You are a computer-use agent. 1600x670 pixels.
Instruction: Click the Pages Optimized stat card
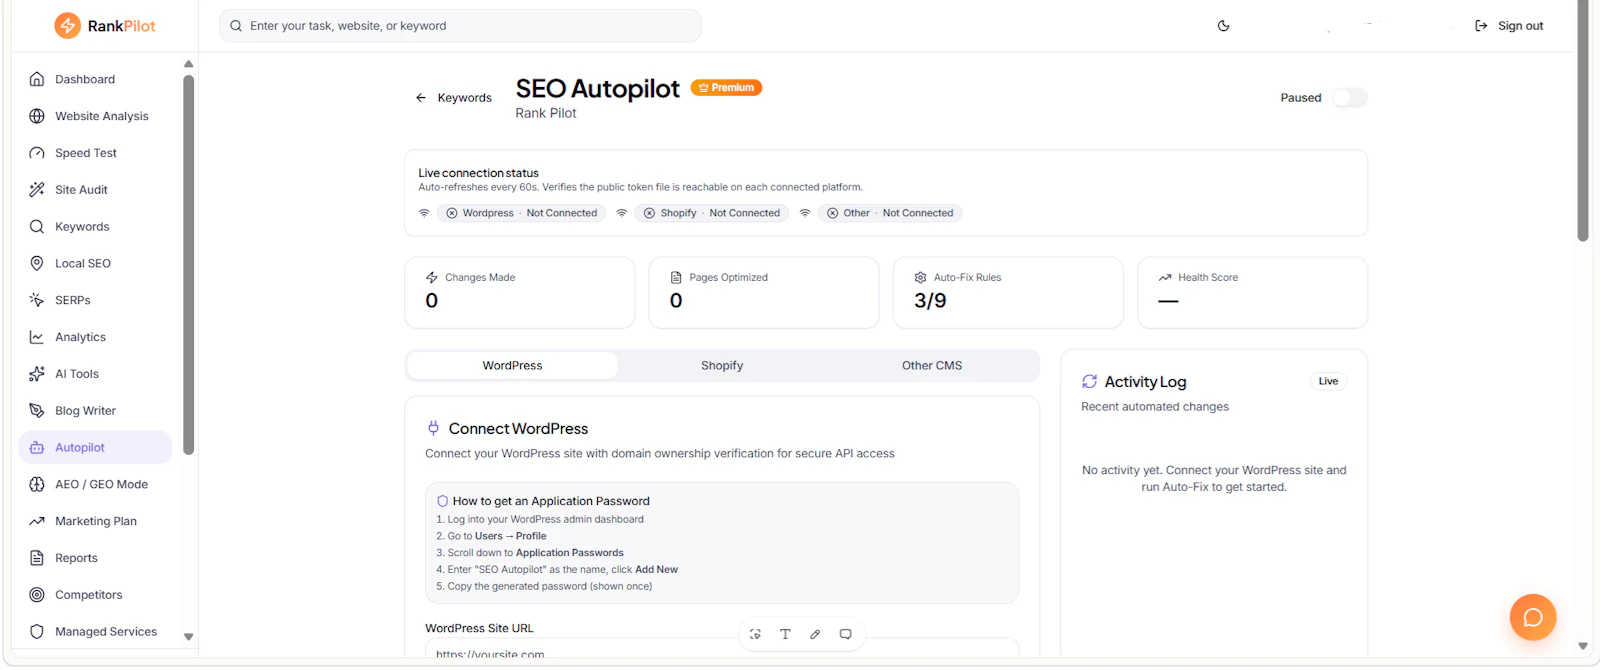pos(764,292)
